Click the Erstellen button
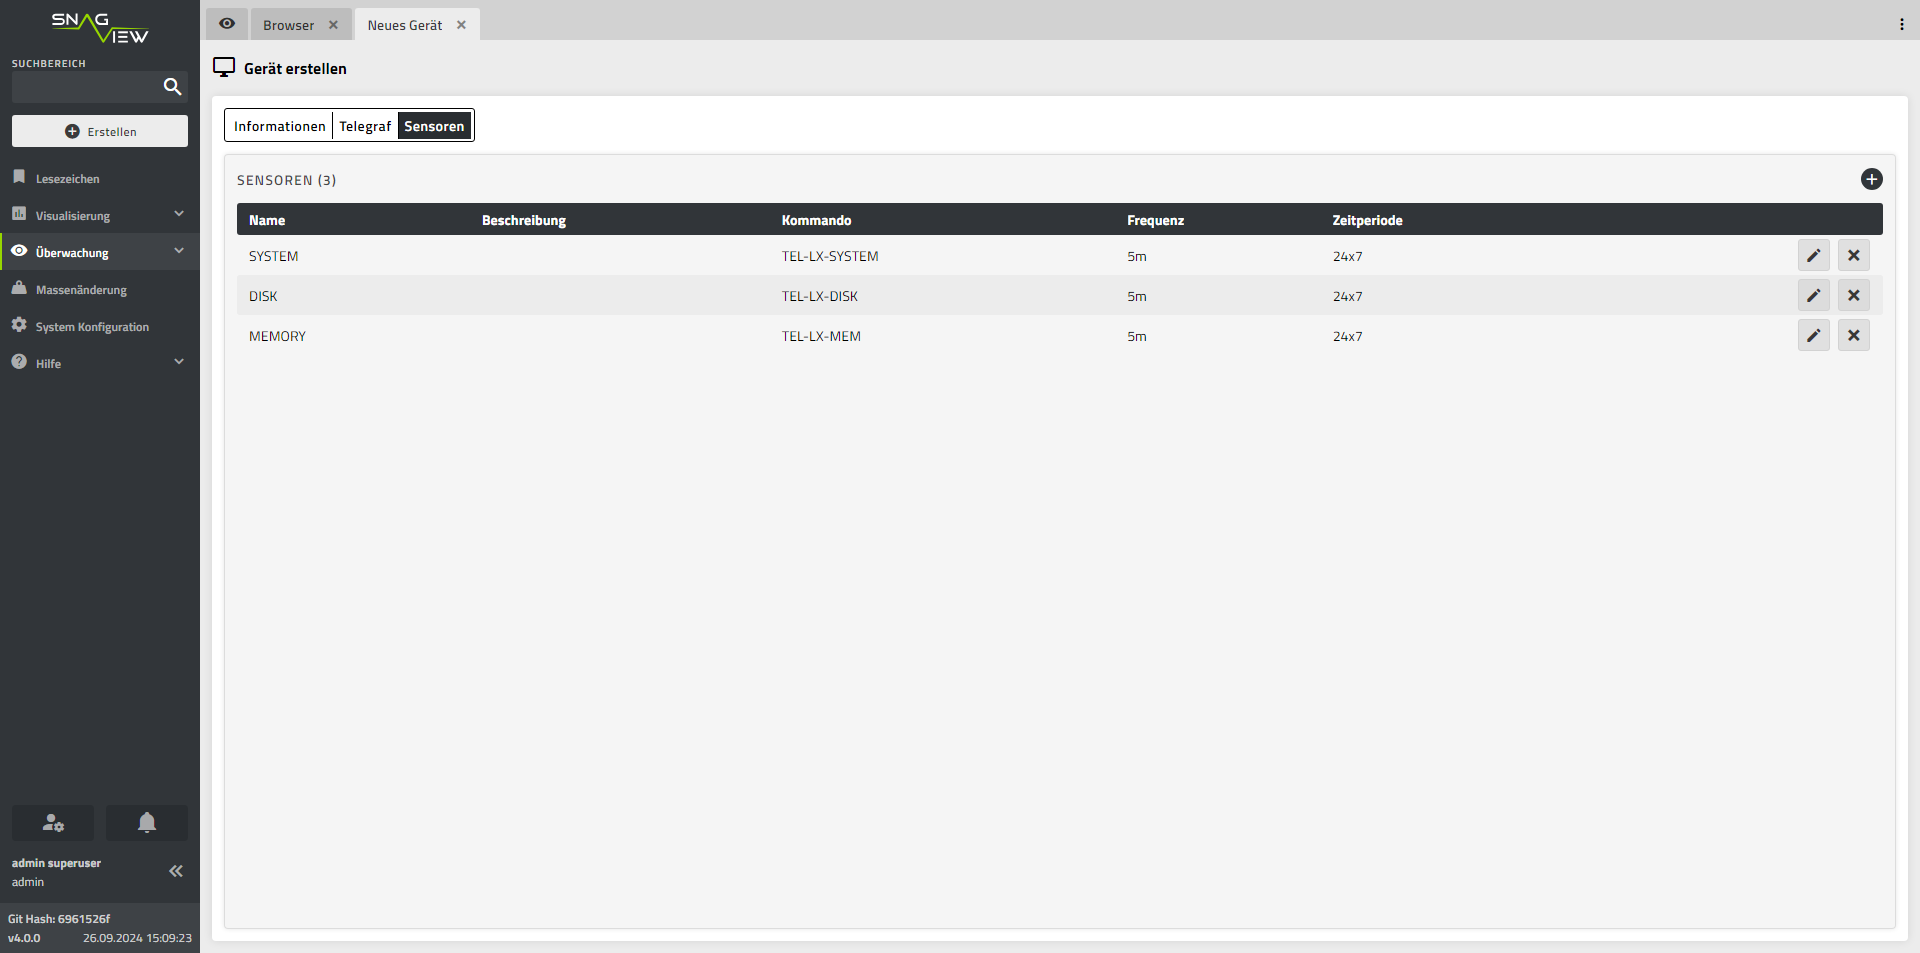This screenshot has height=953, width=1920. tap(100, 131)
